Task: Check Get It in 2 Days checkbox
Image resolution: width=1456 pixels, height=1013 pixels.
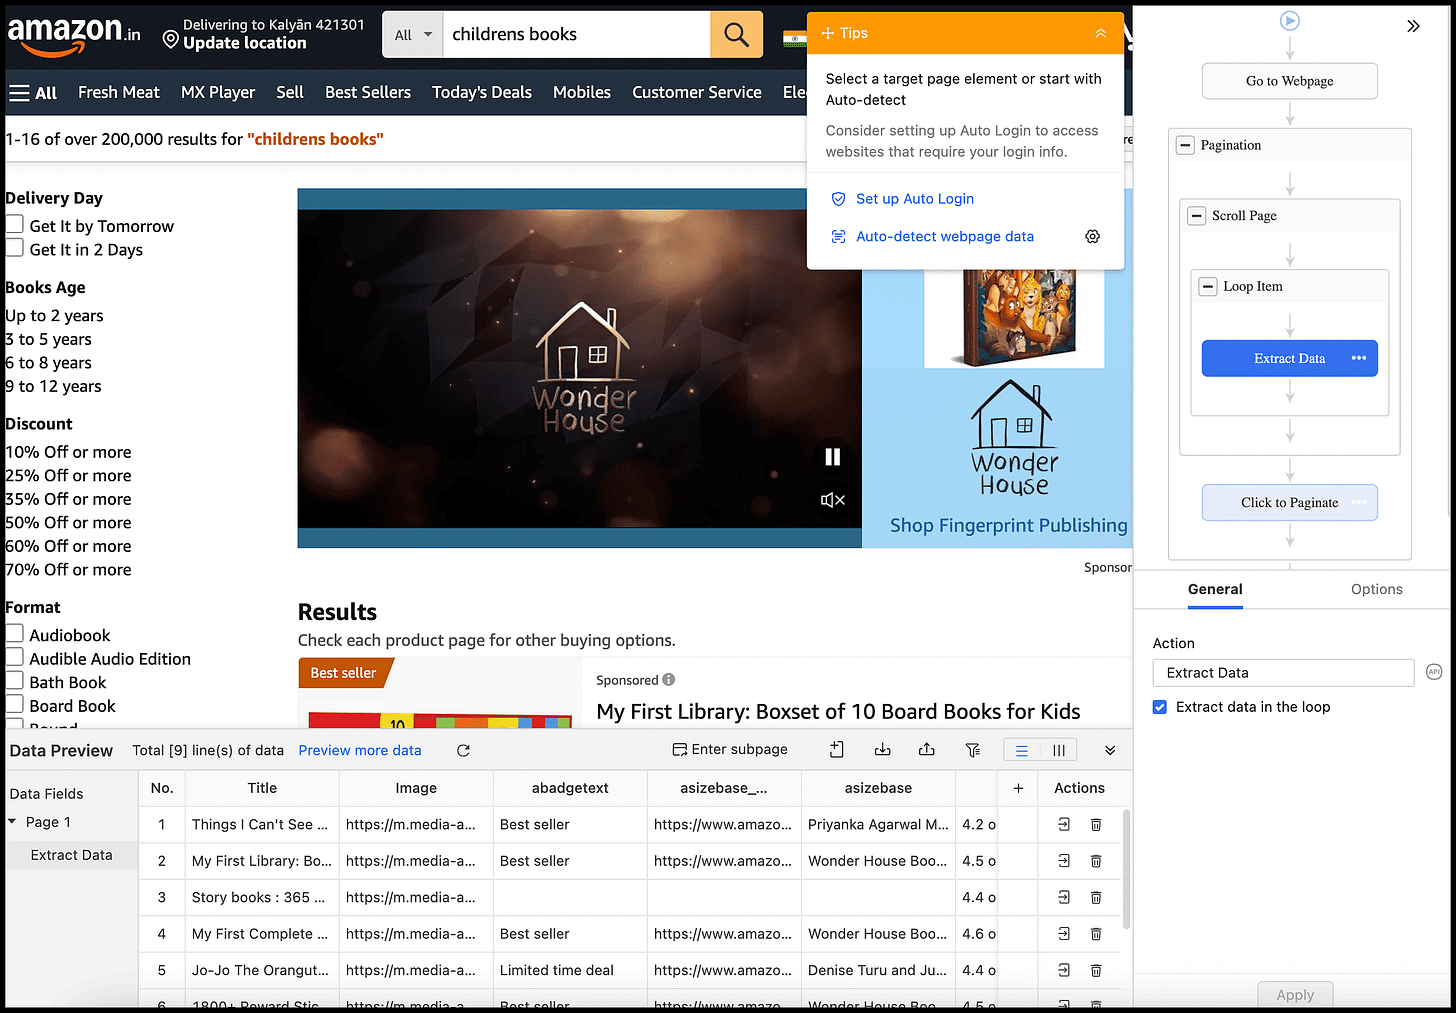Action: tap(15, 247)
